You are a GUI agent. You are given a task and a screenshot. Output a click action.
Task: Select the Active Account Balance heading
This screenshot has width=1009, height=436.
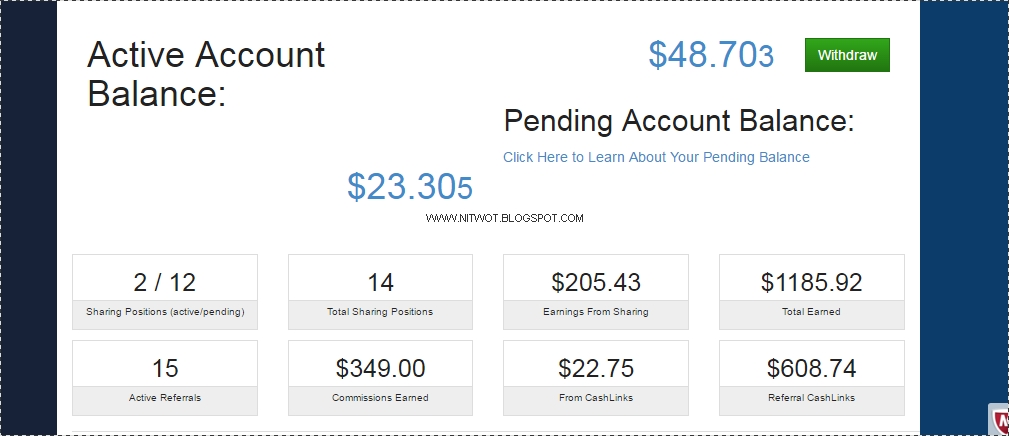pos(206,74)
